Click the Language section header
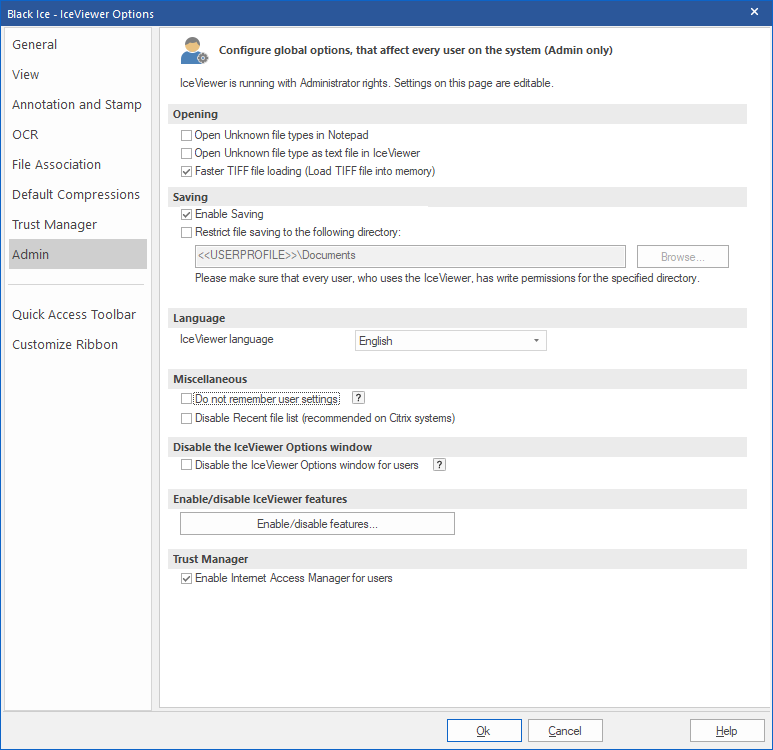 [457, 318]
